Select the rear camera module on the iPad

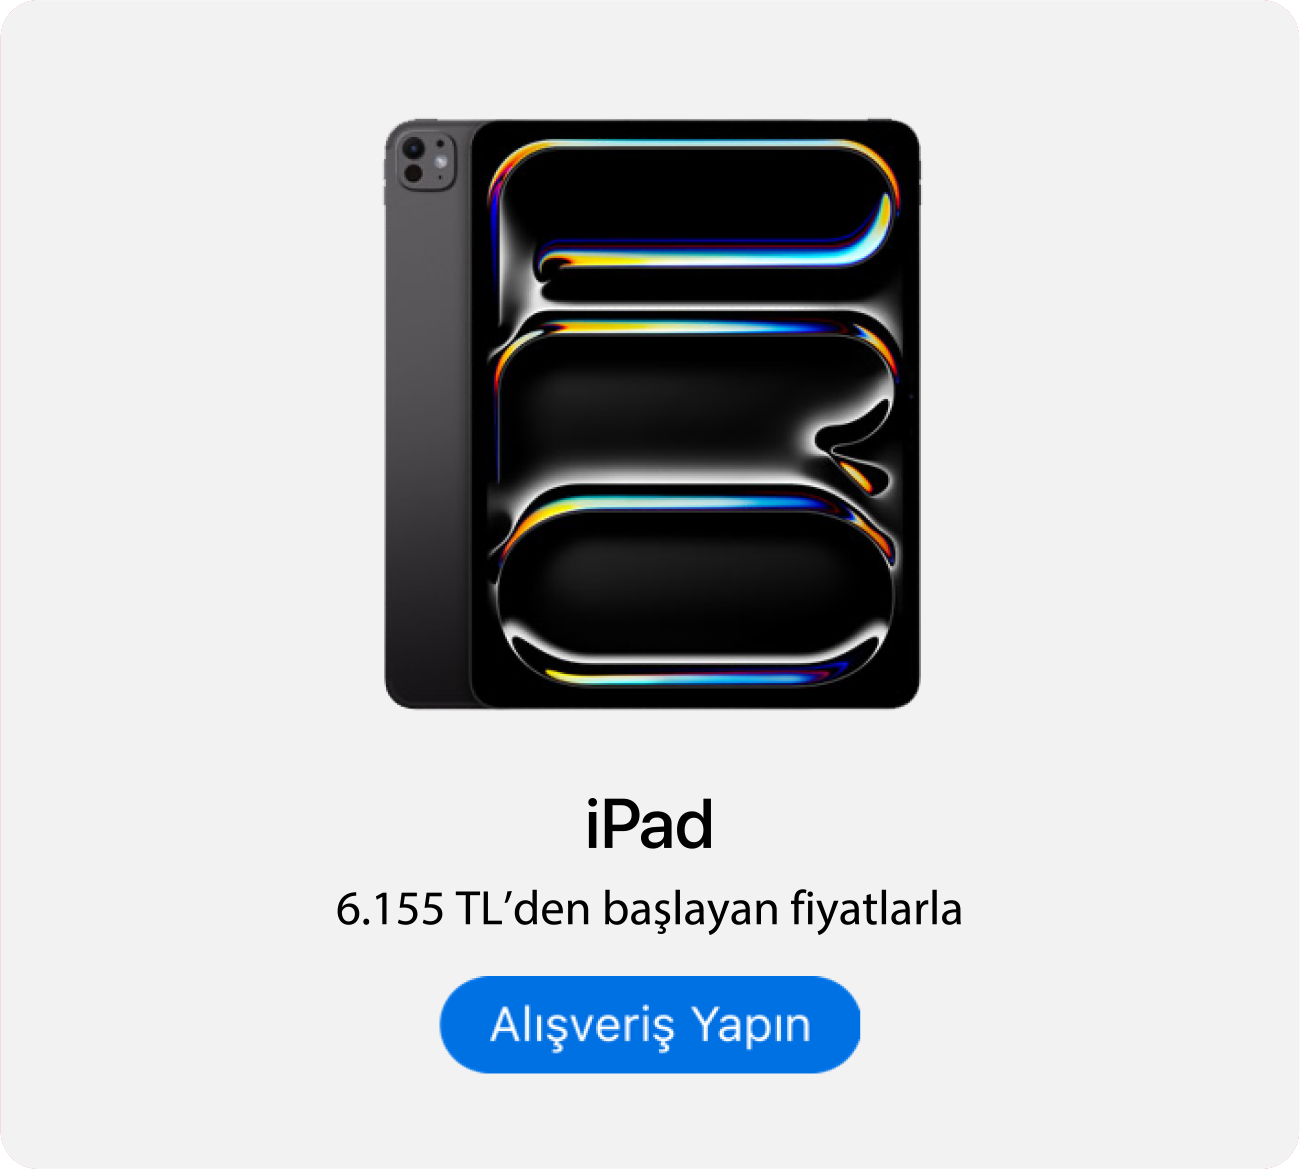pyautogui.click(x=427, y=160)
